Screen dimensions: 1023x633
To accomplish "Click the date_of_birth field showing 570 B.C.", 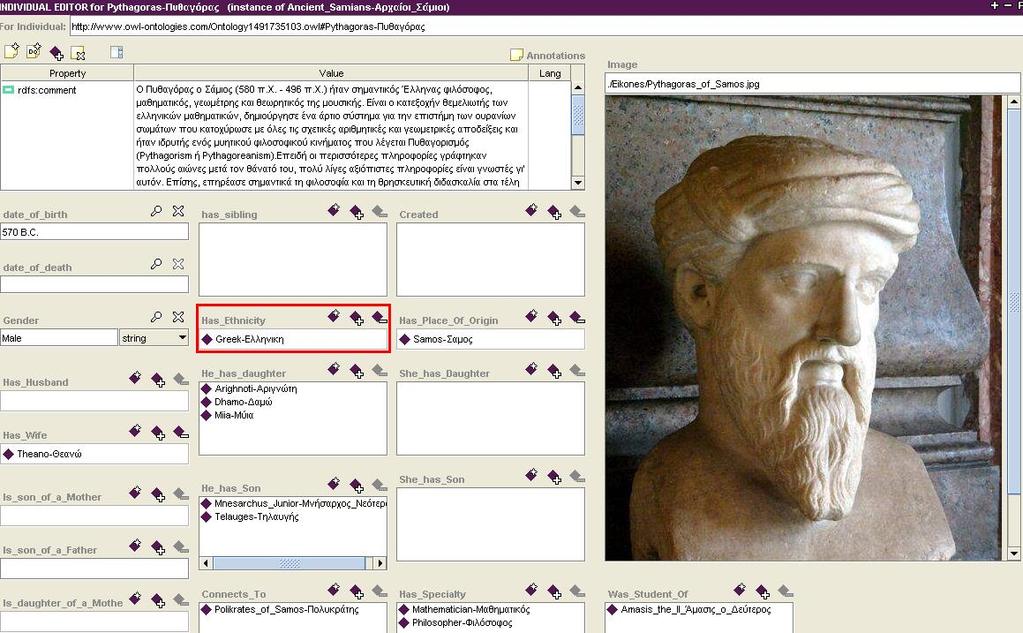I will point(95,232).
